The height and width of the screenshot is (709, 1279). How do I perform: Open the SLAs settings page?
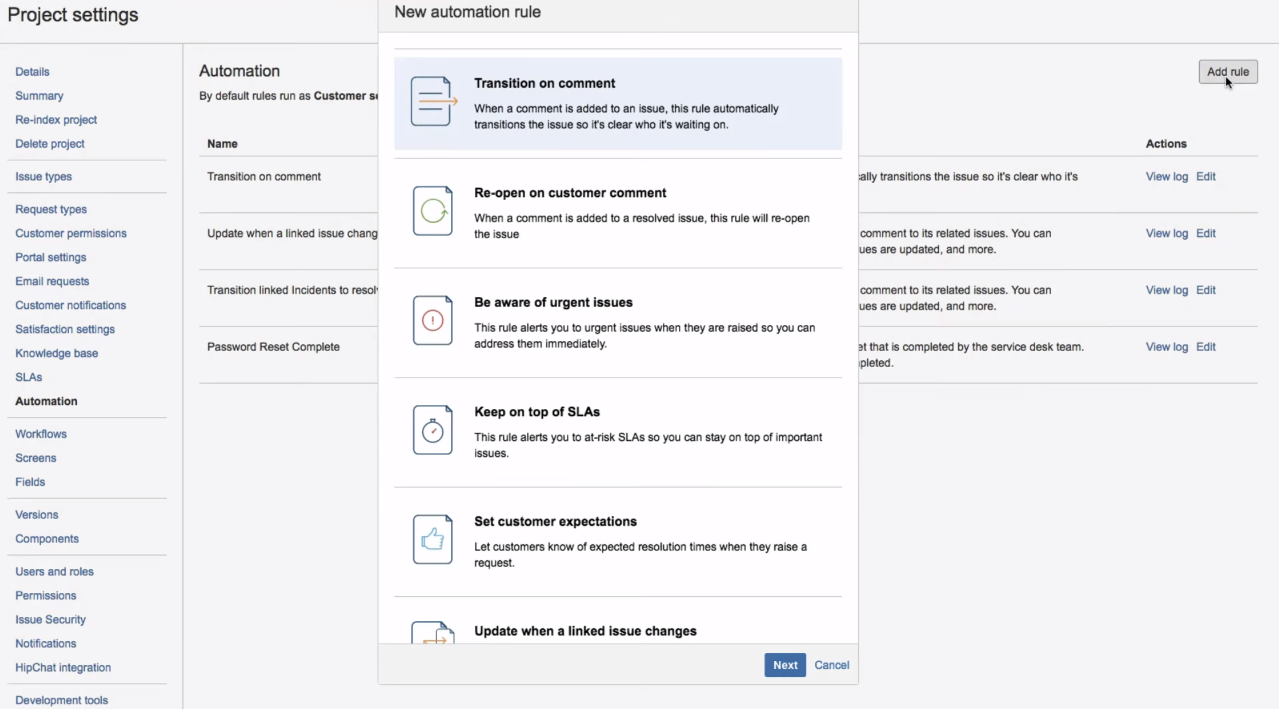(x=28, y=377)
